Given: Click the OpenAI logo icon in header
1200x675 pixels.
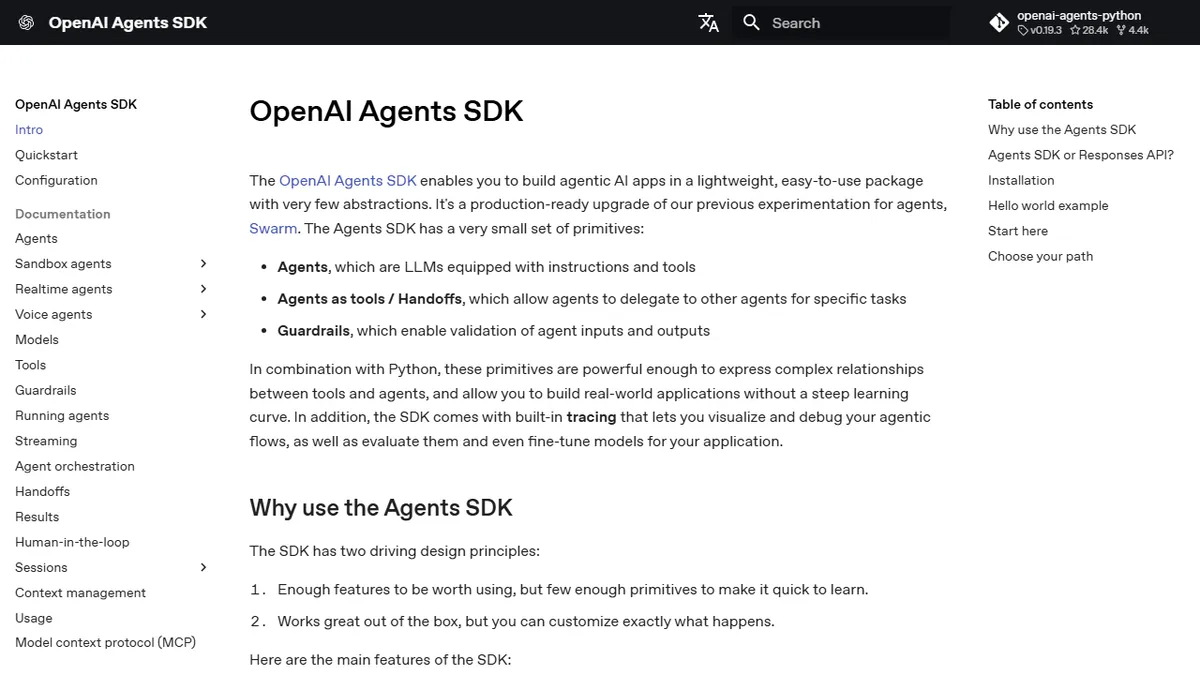Looking at the screenshot, I should (x=27, y=23).
